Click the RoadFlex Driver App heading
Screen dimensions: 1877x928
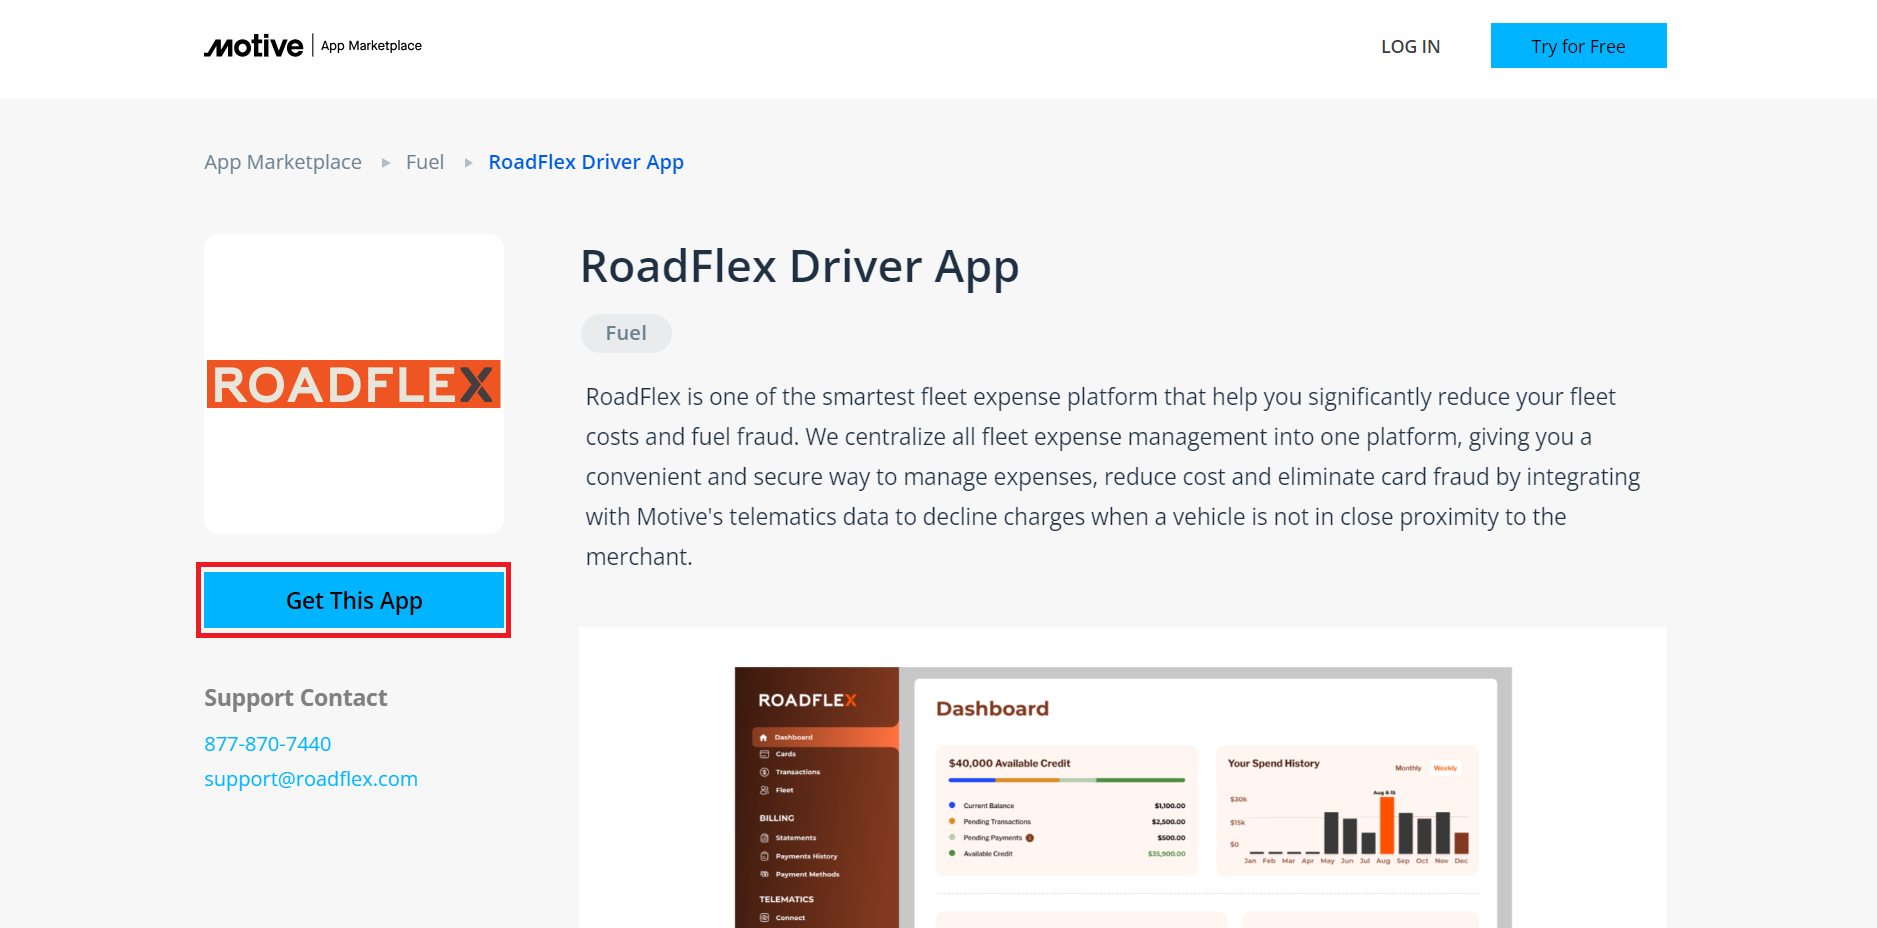tap(800, 267)
